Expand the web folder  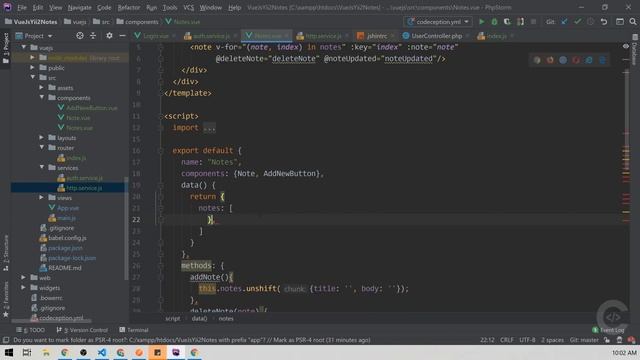click(x=24, y=278)
